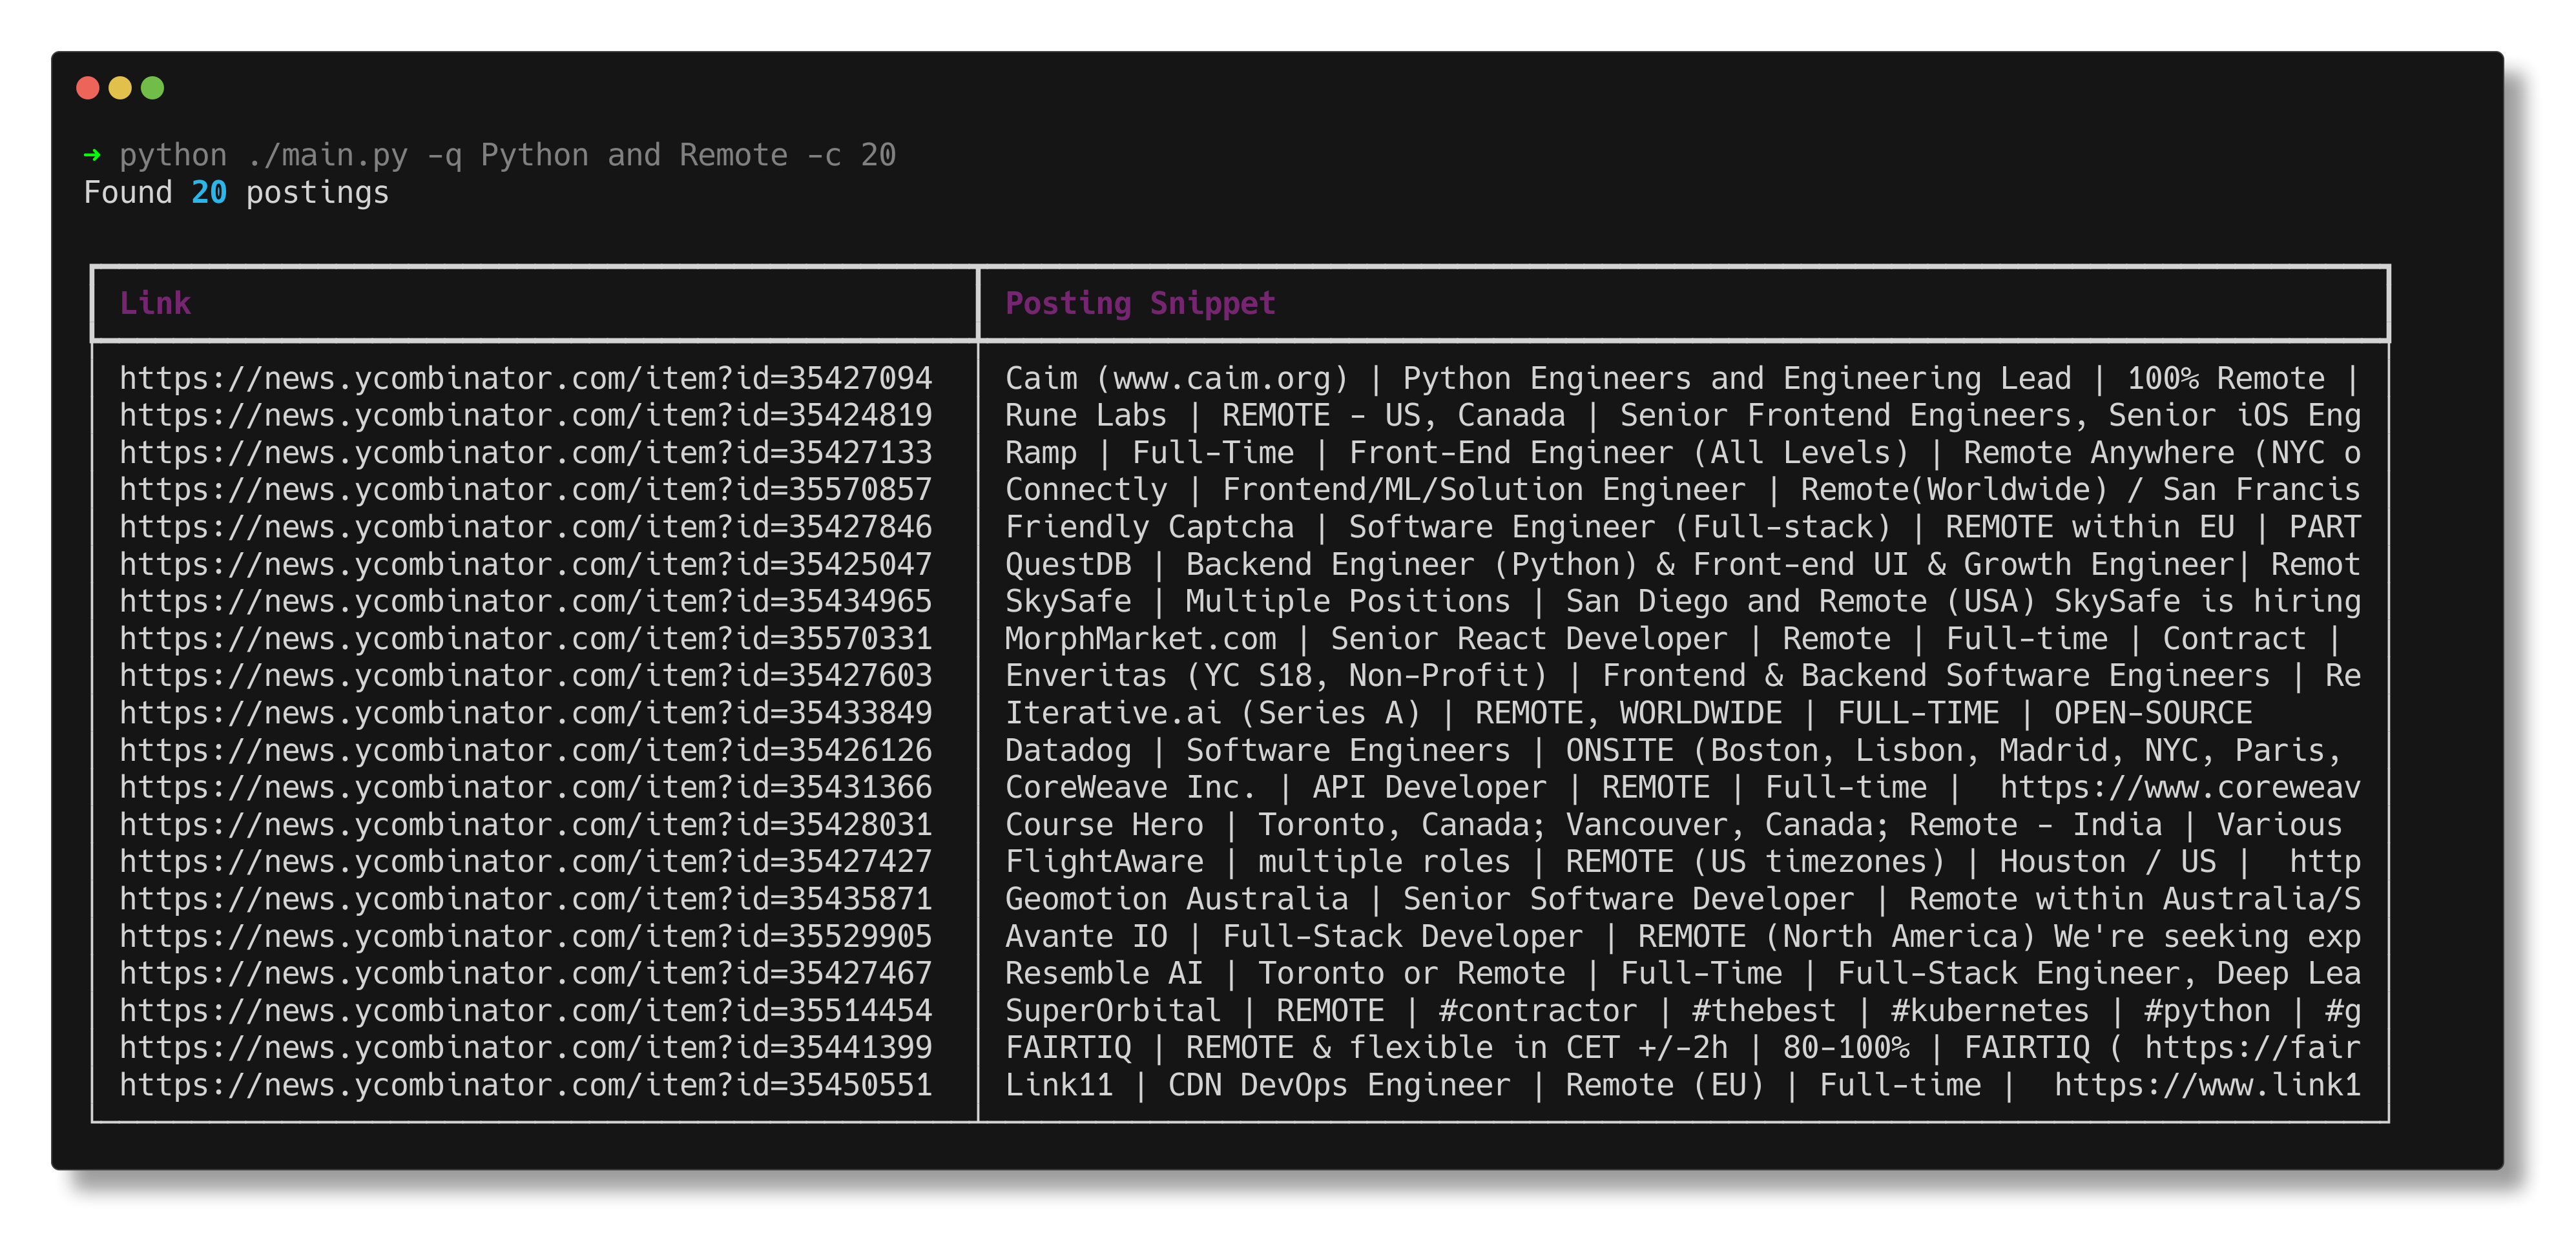The image size is (2576, 1242).
Task: Click the Caim posting snippet row
Action: (x=1680, y=378)
